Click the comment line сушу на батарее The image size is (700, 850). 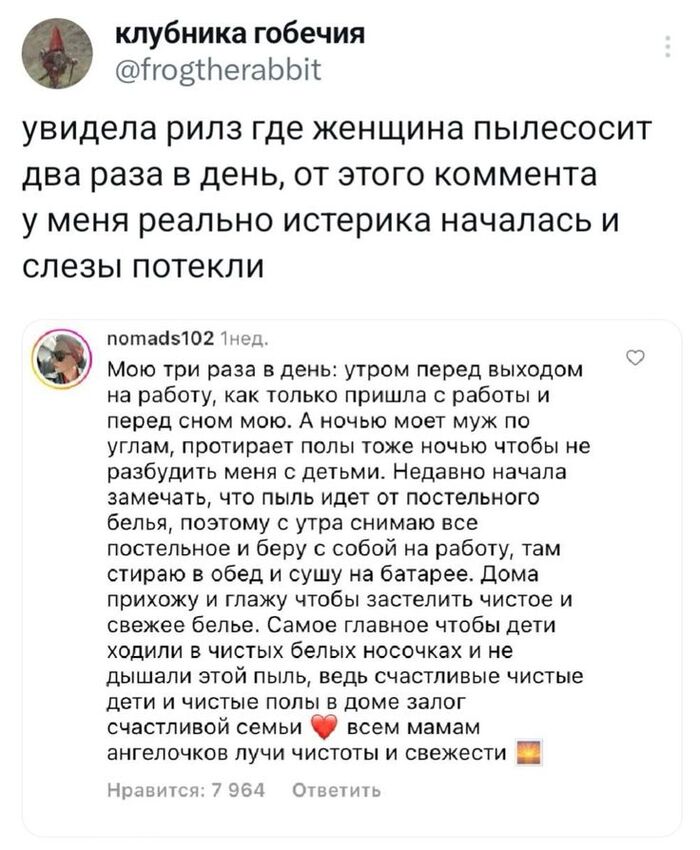[x=324, y=575]
